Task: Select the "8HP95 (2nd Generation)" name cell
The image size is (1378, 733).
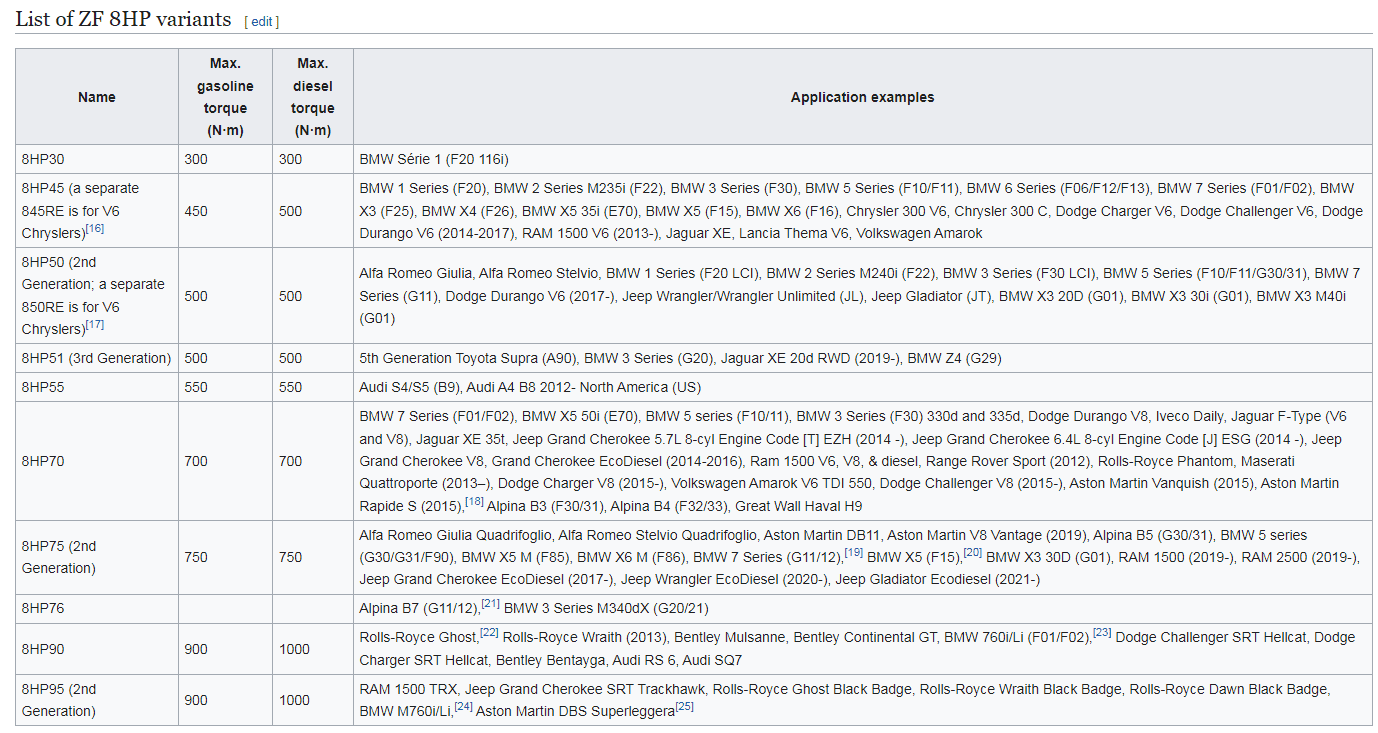Action: click(x=97, y=700)
